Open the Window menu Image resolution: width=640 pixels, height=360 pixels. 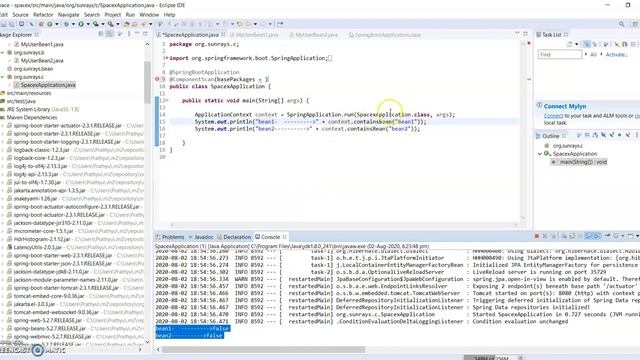pos(149,15)
